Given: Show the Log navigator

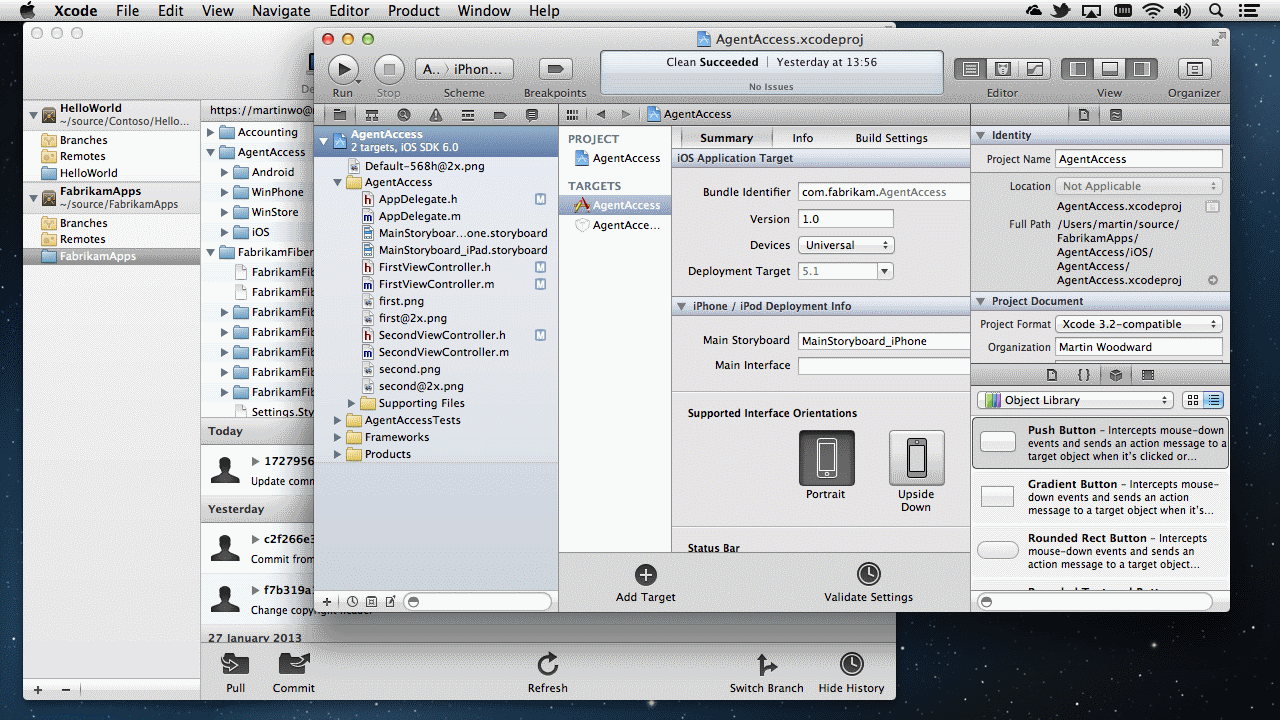Looking at the screenshot, I should [531, 115].
